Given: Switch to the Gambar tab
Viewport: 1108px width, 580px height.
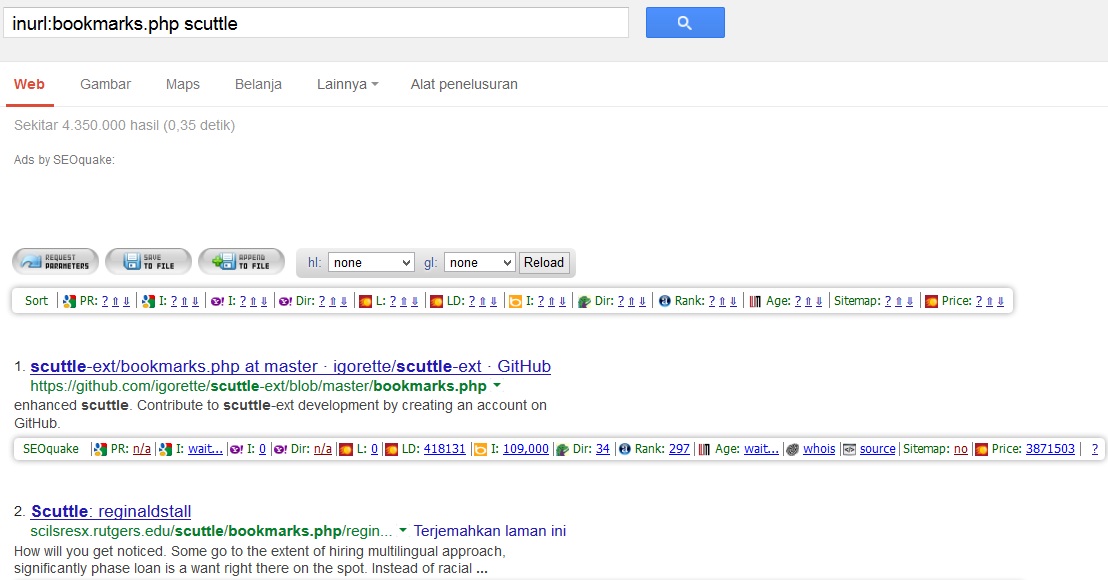Looking at the screenshot, I should [105, 84].
